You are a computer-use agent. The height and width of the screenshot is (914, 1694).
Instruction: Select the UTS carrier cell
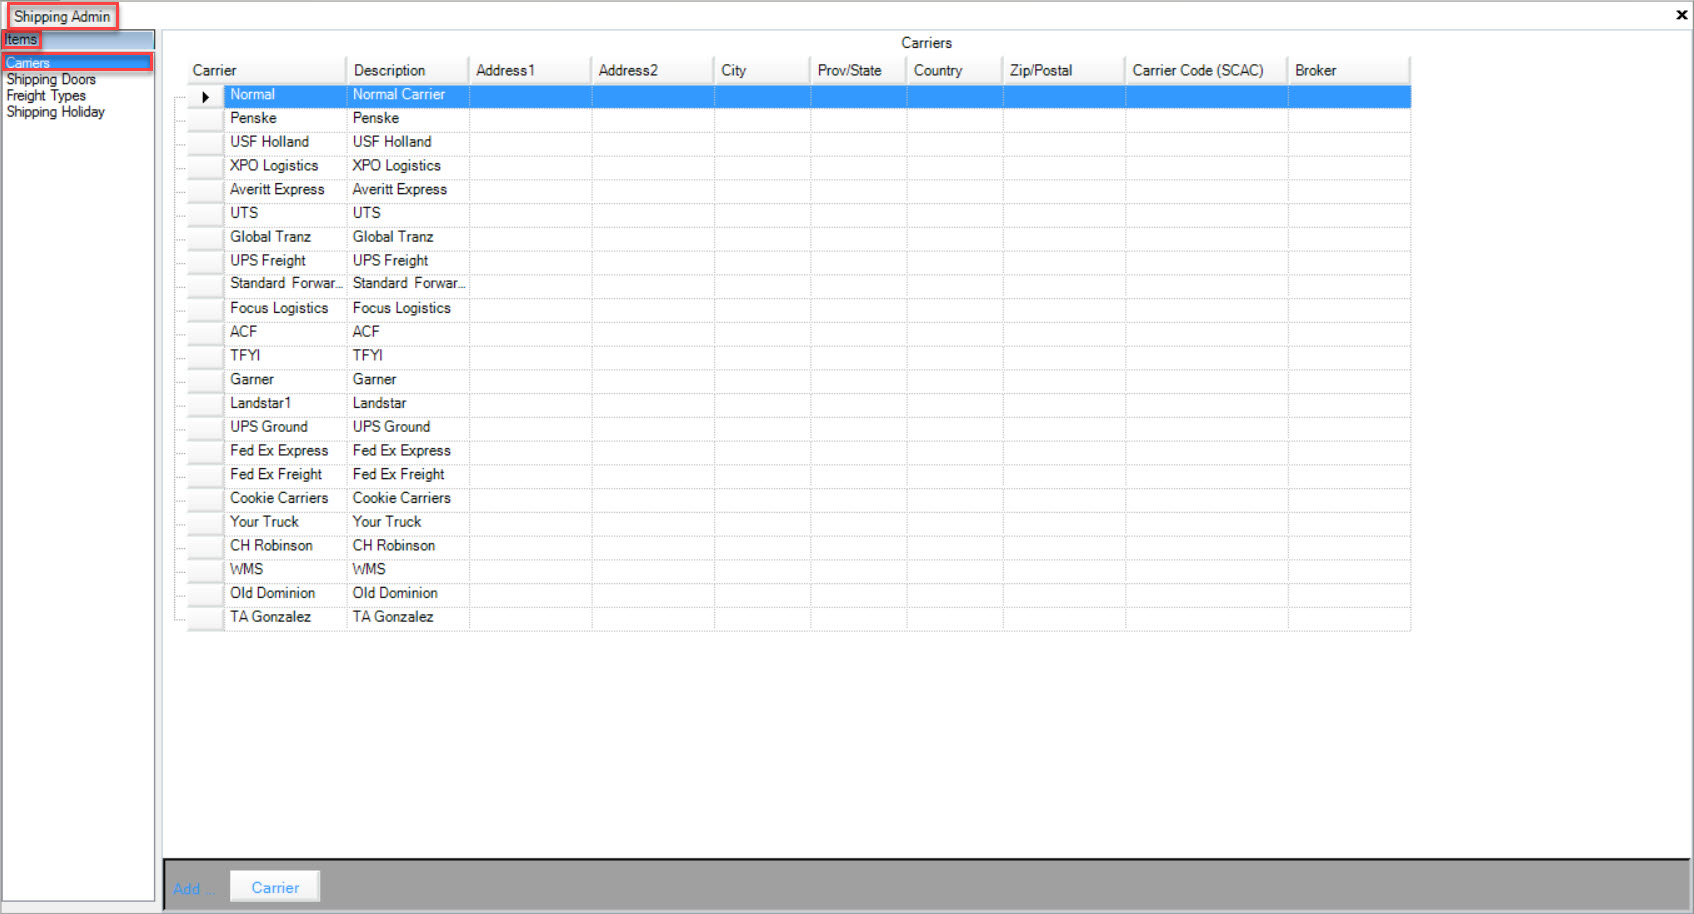285,213
